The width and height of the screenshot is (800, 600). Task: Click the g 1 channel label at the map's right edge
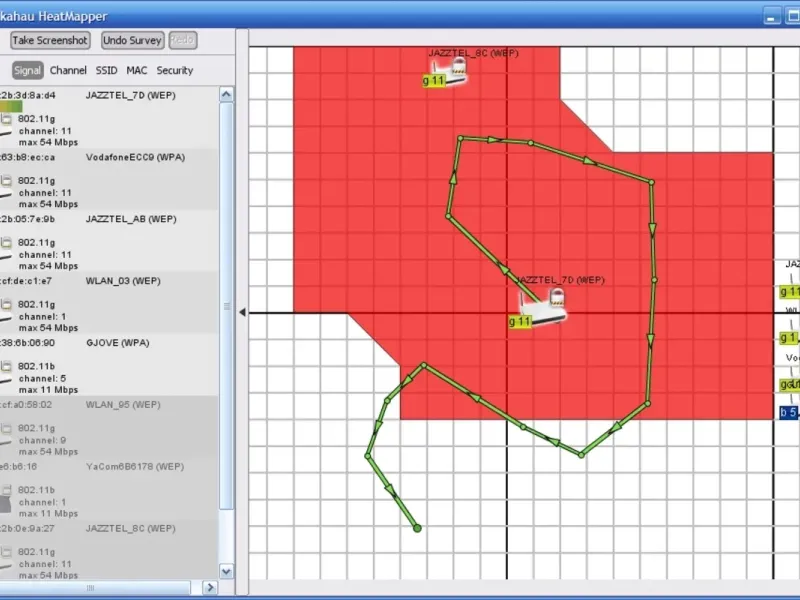(789, 338)
